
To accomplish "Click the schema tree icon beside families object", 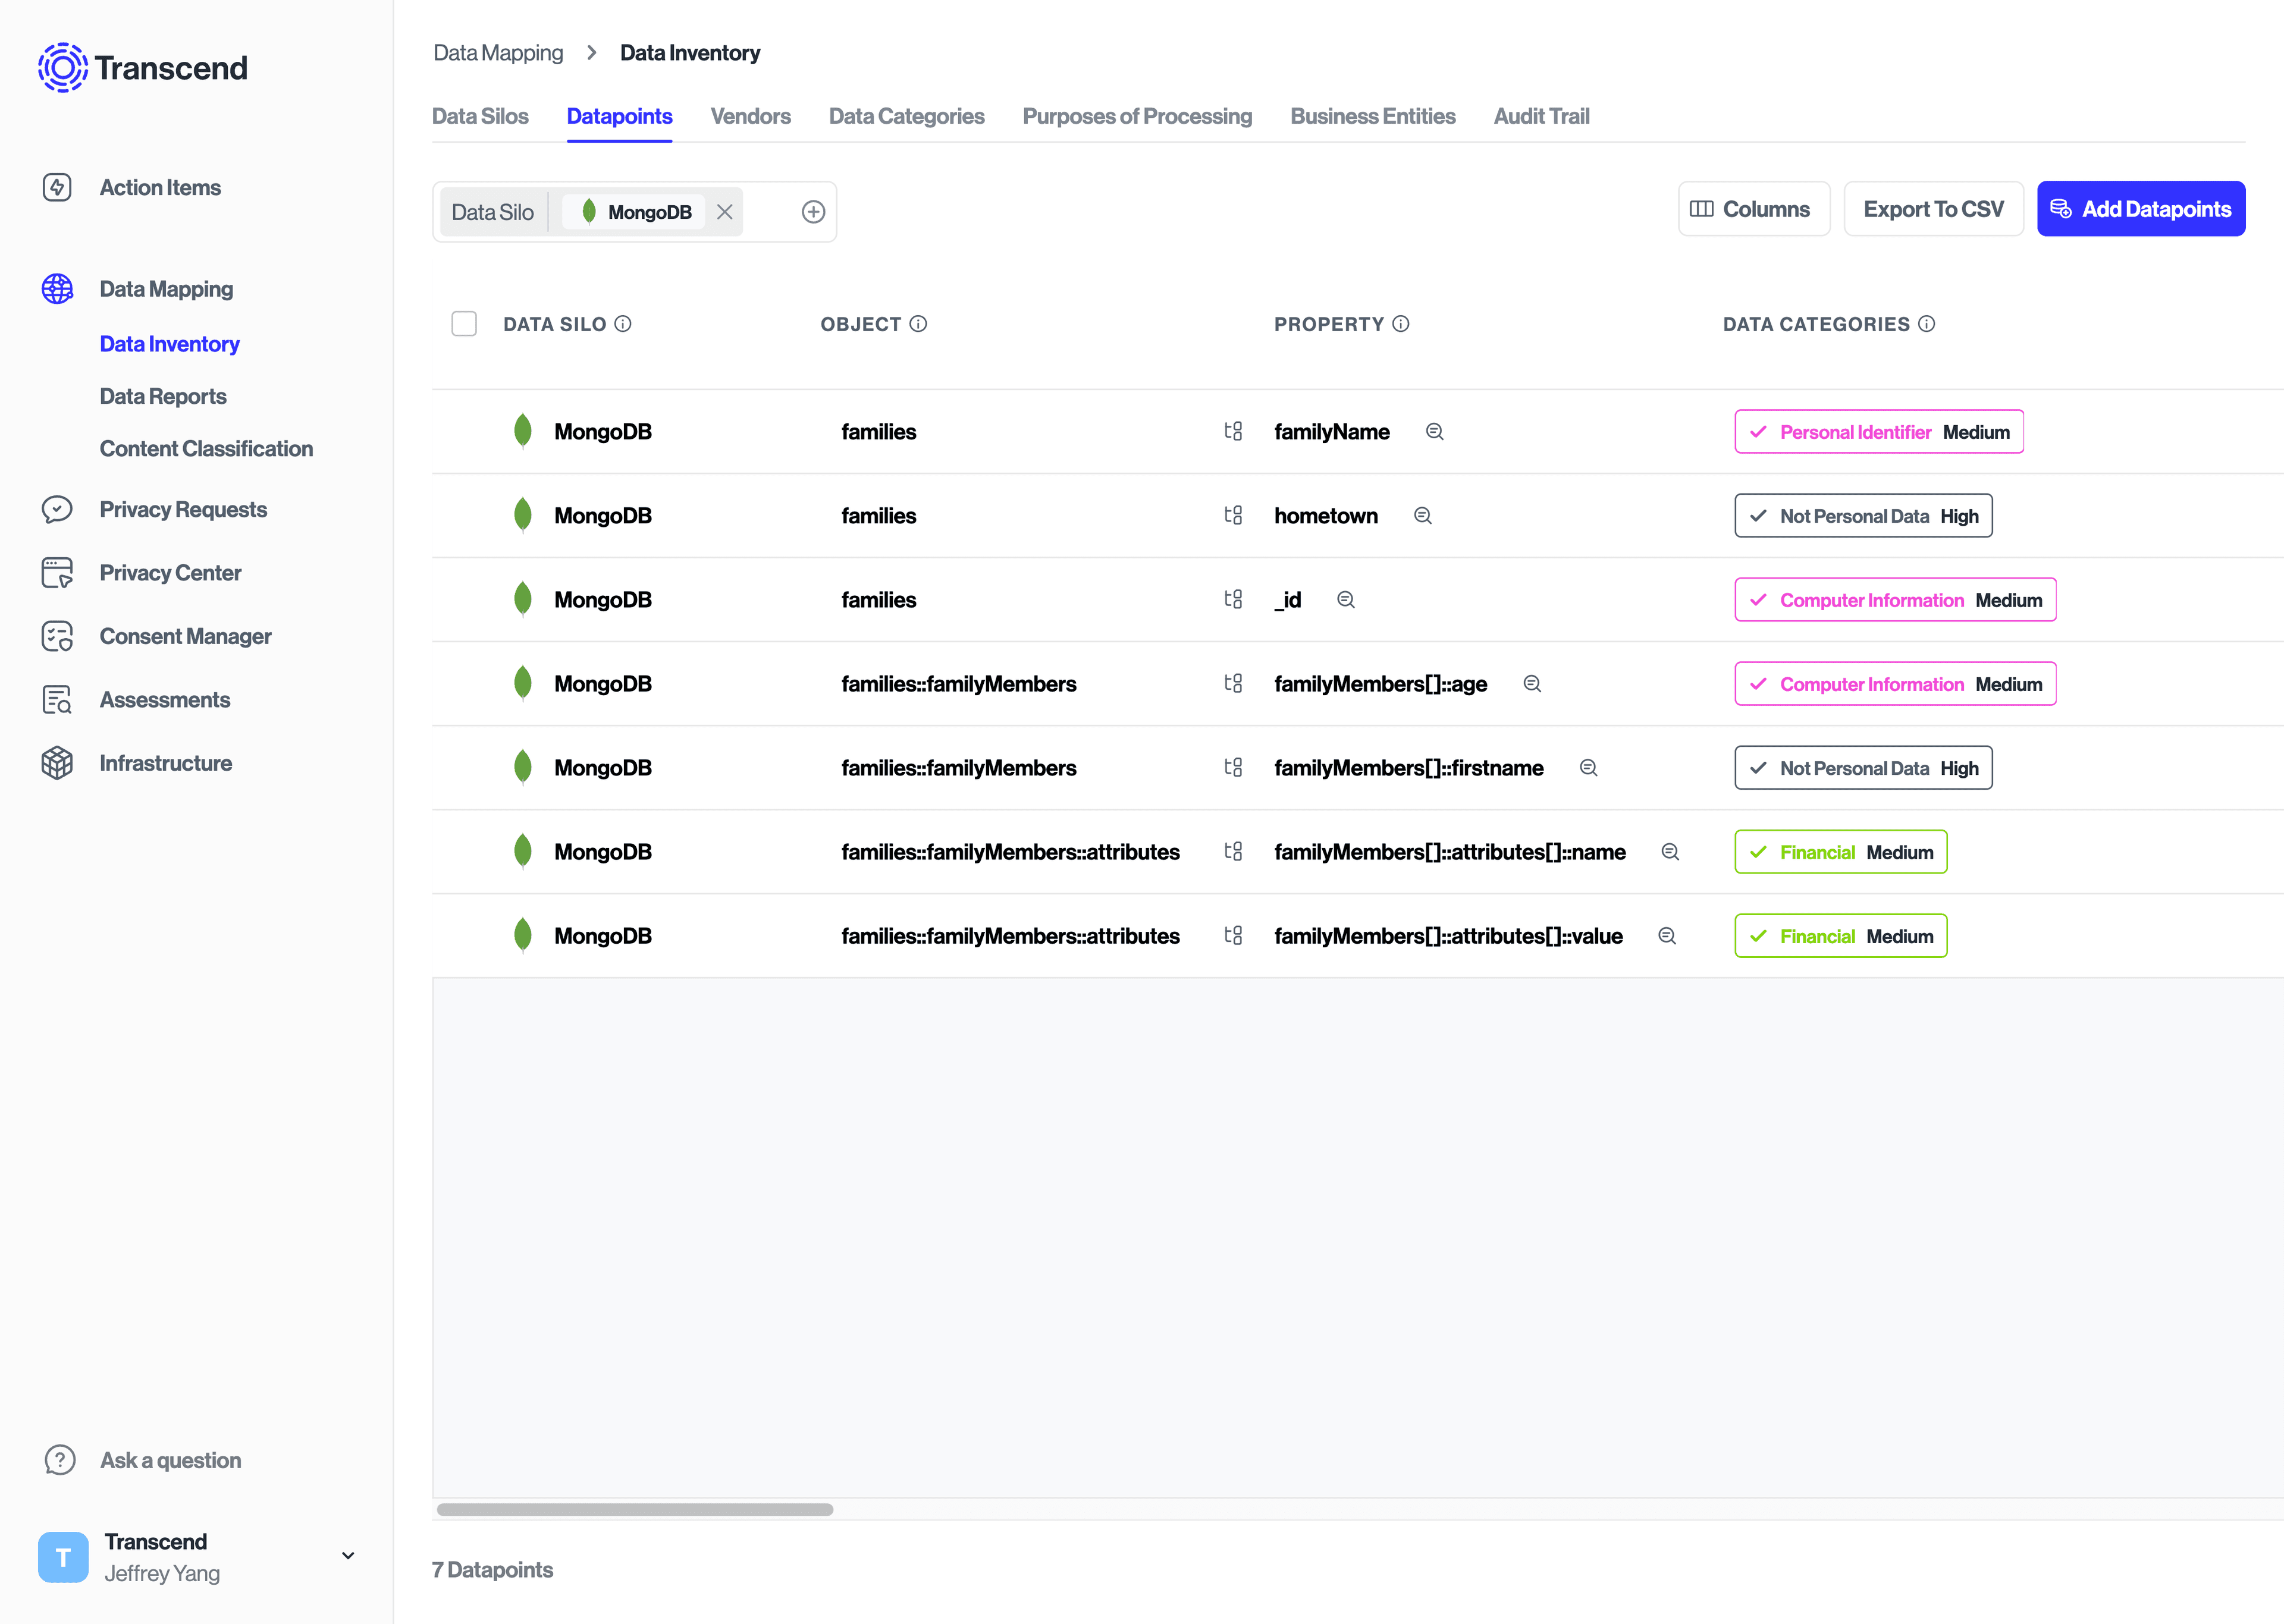I will point(1233,431).
